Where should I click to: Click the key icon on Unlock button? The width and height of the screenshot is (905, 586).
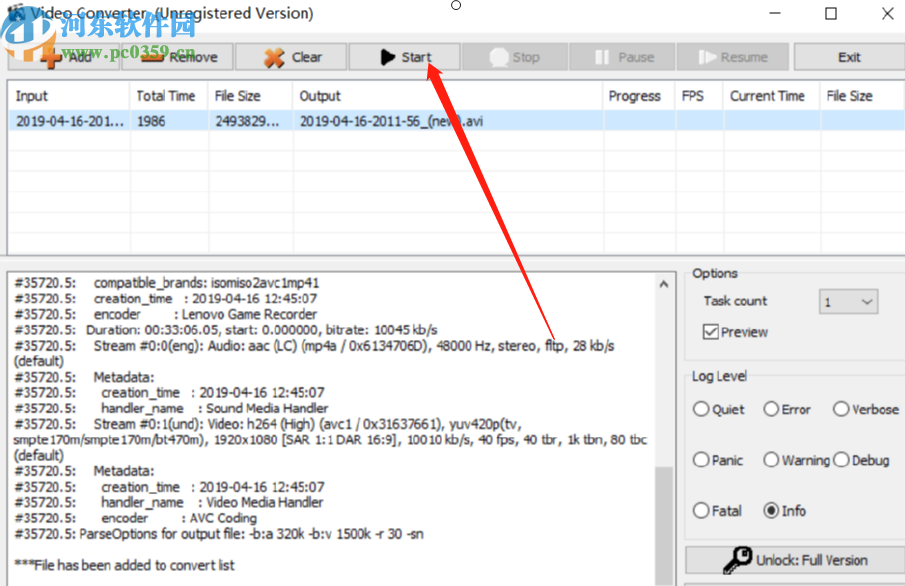737,560
